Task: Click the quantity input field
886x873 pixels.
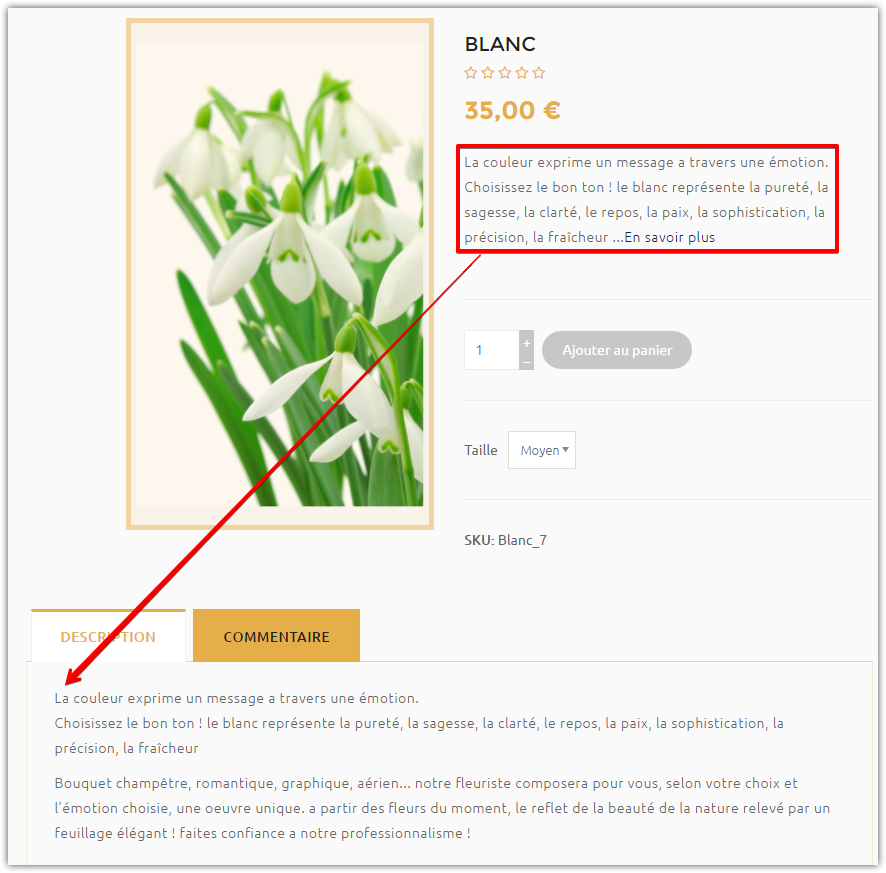Action: click(492, 350)
